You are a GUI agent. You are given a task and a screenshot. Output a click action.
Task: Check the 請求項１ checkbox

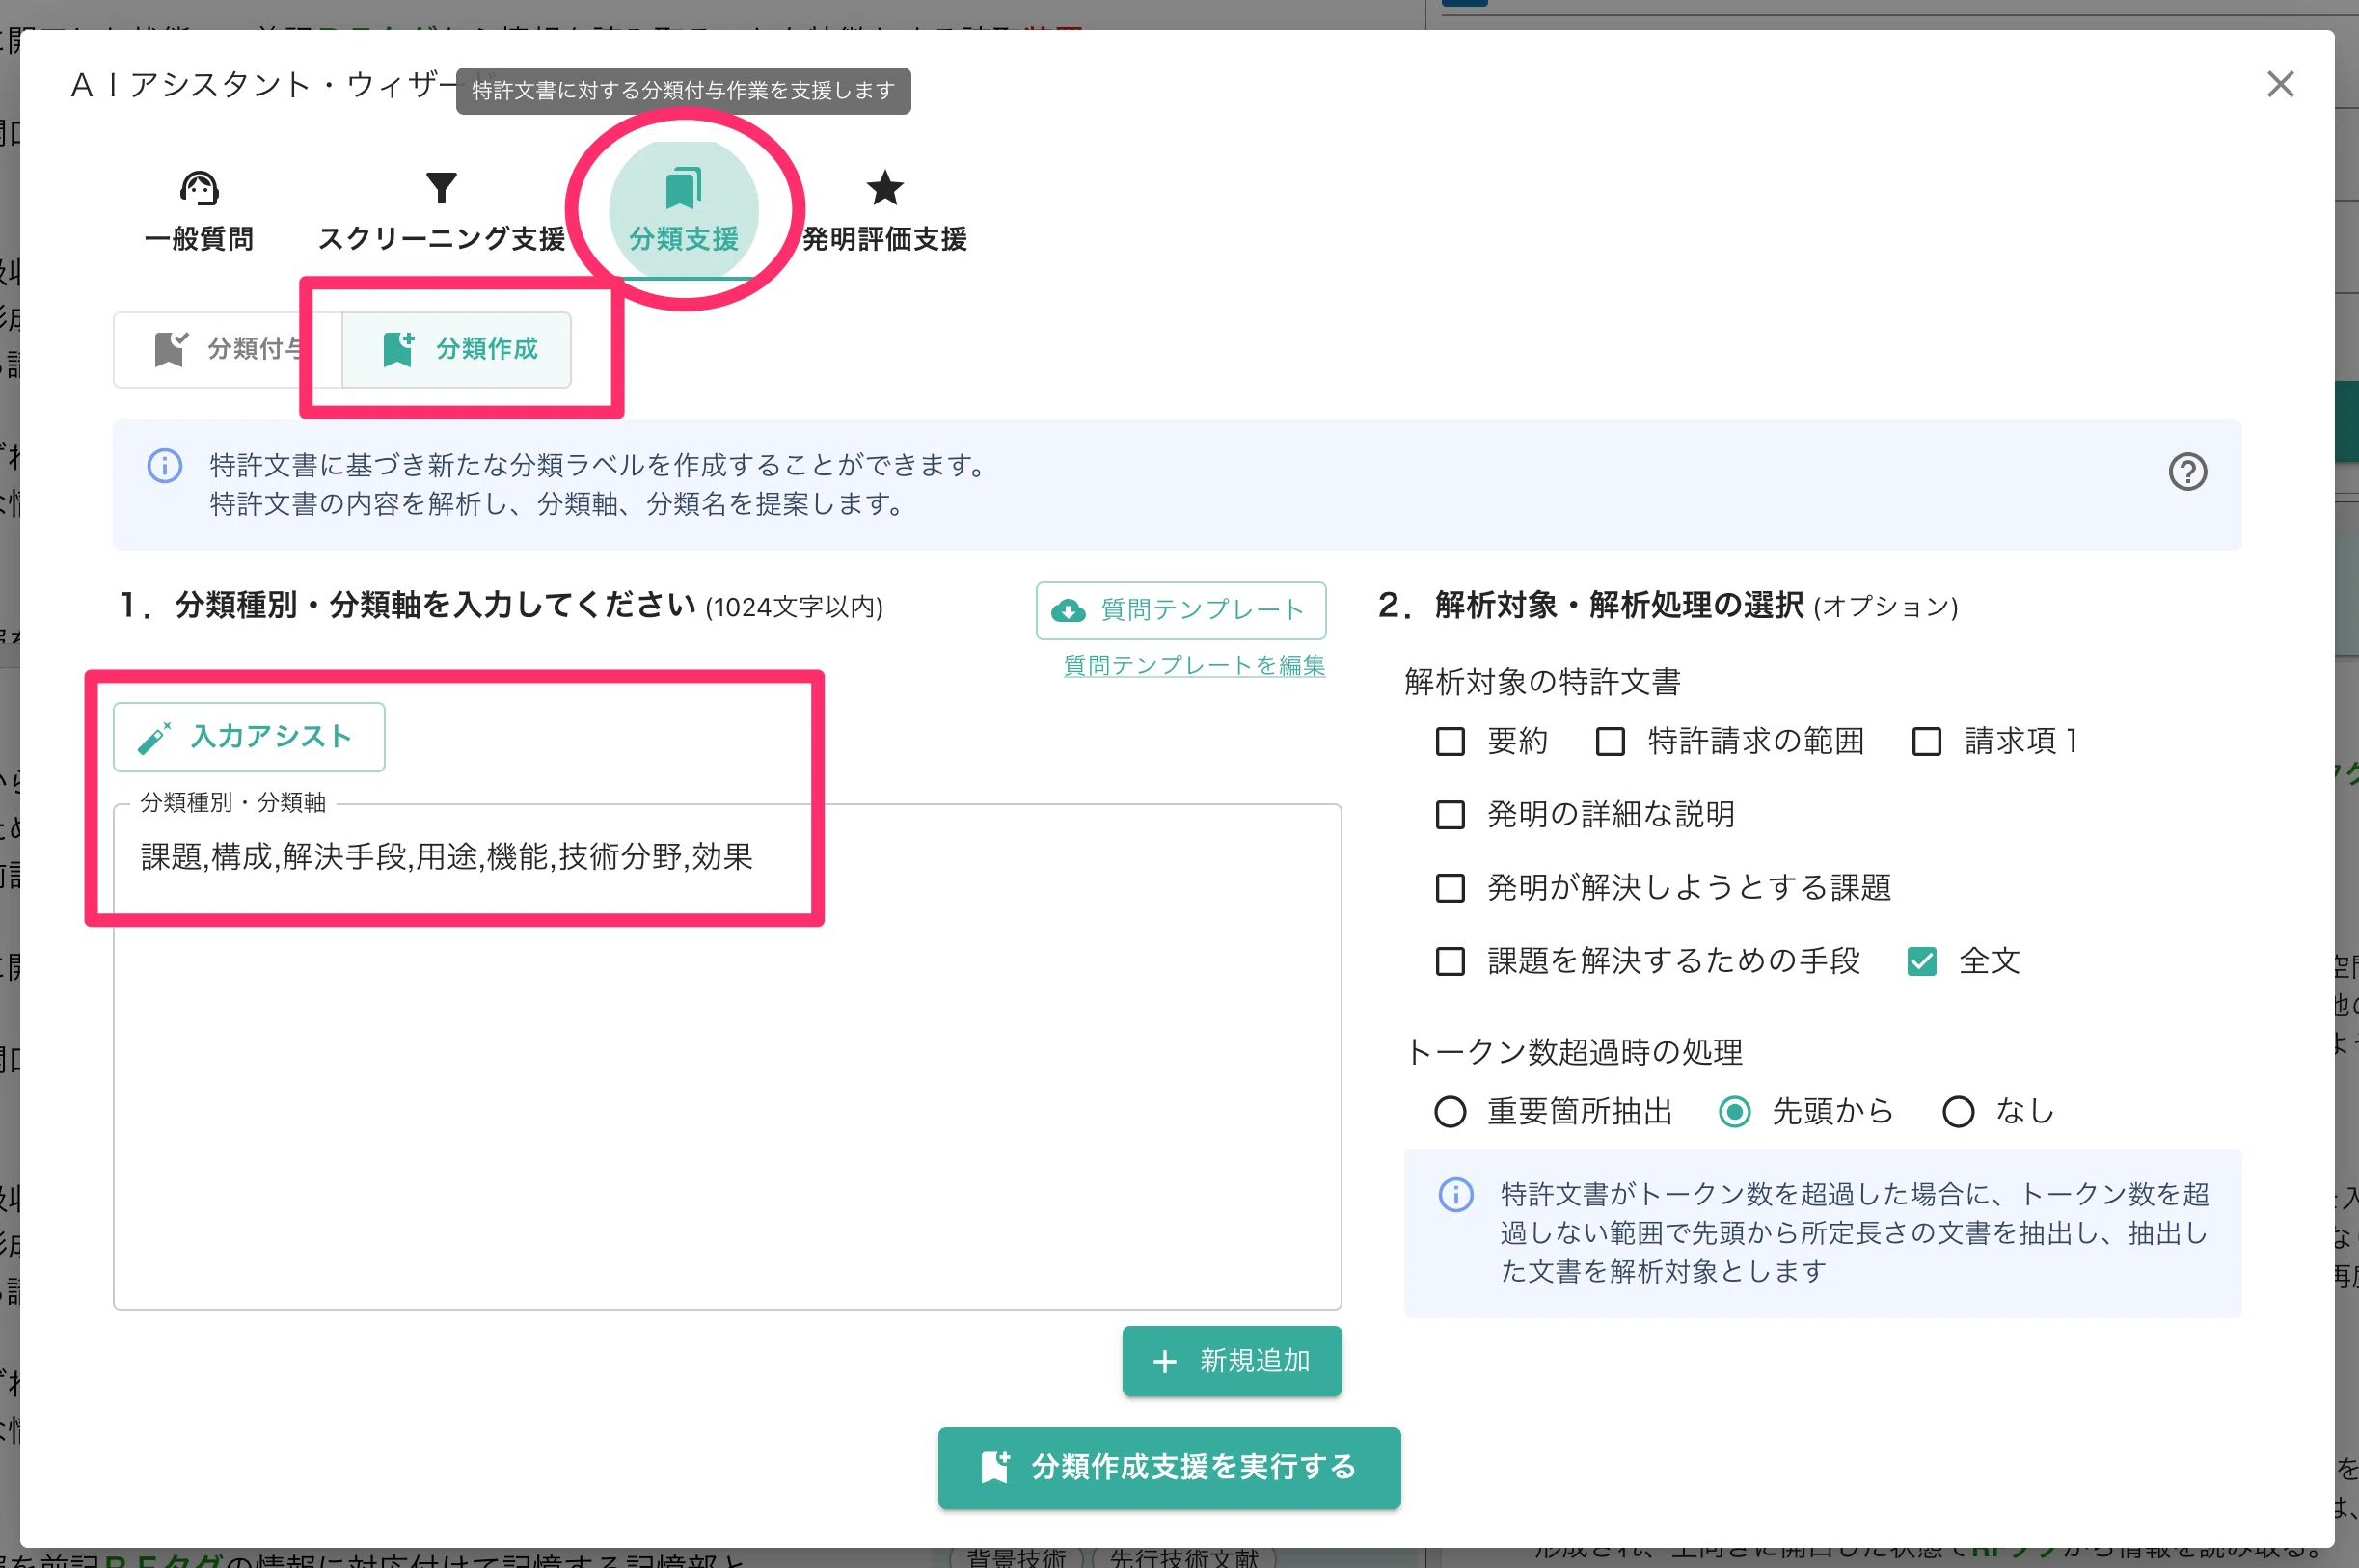1926,741
